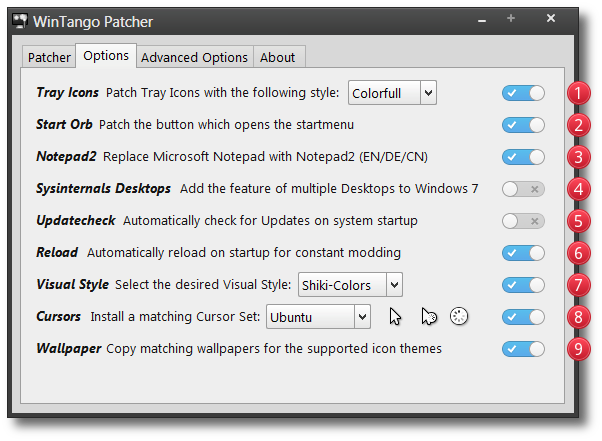Click the 'Start Orb' bold label
The height and width of the screenshot is (441, 602).
pos(64,124)
